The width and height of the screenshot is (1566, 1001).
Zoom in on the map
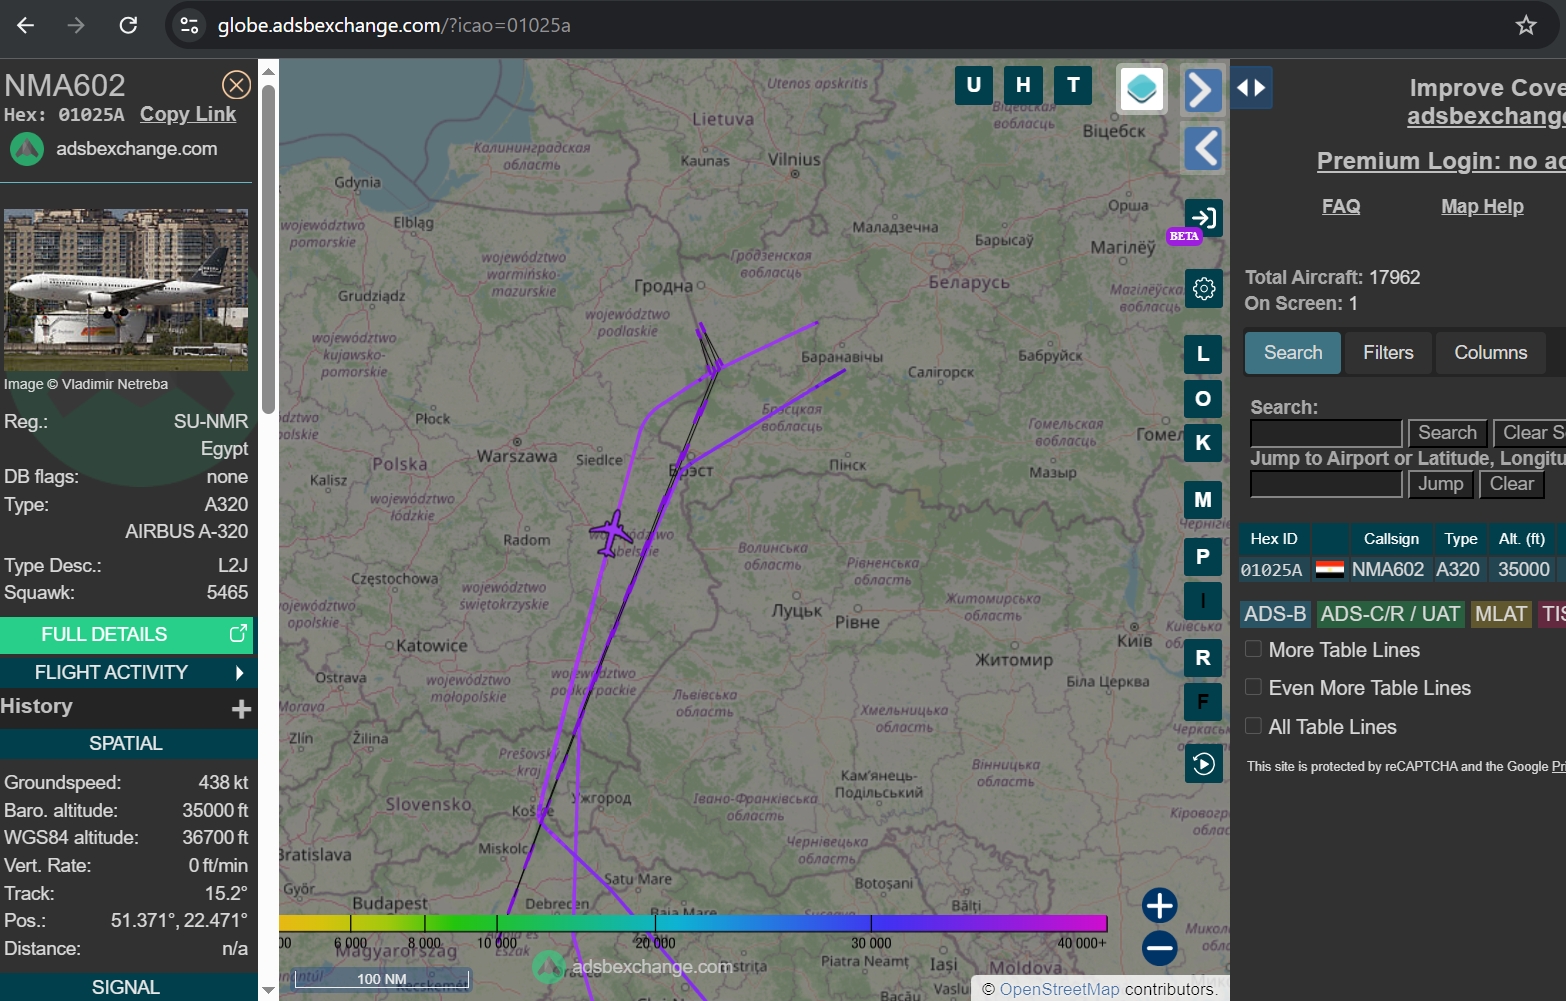tap(1159, 906)
